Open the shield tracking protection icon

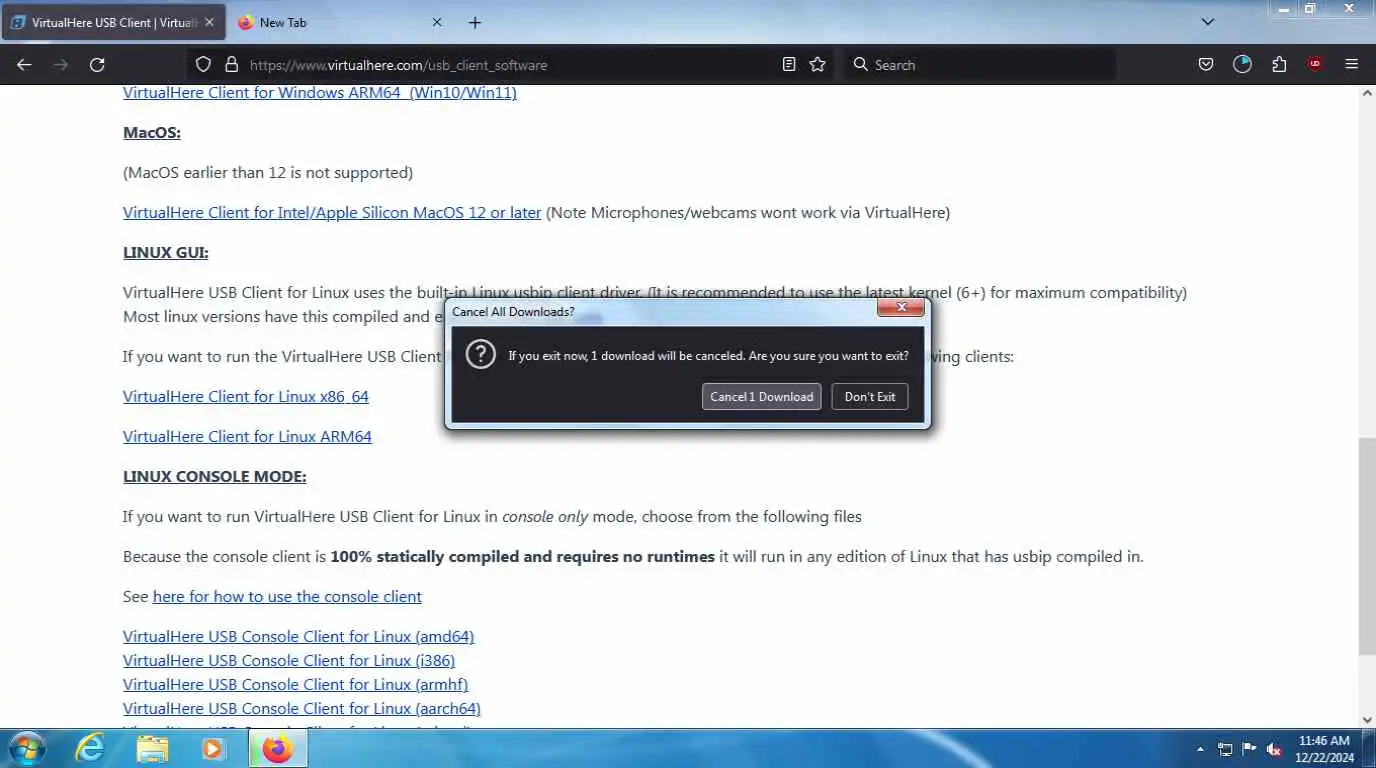[x=203, y=64]
